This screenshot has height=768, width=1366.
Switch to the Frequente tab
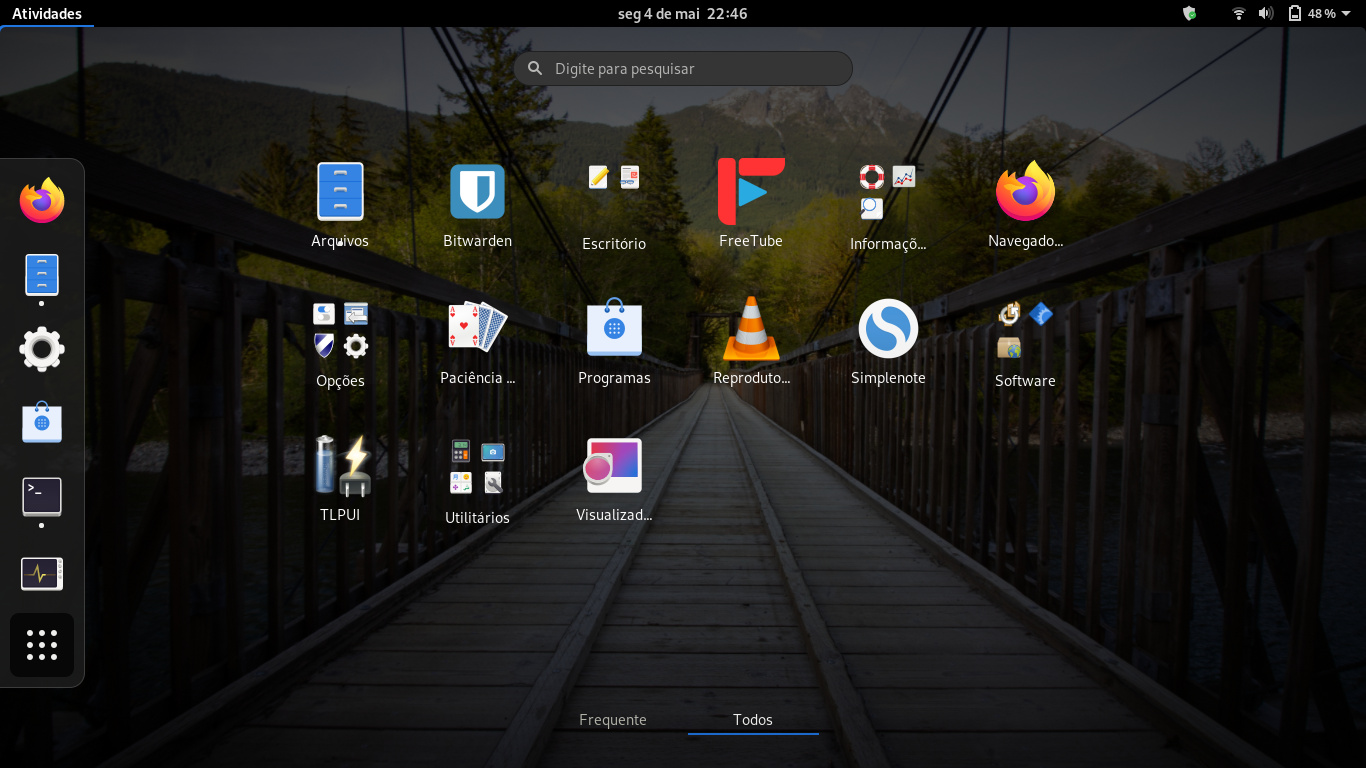point(613,720)
